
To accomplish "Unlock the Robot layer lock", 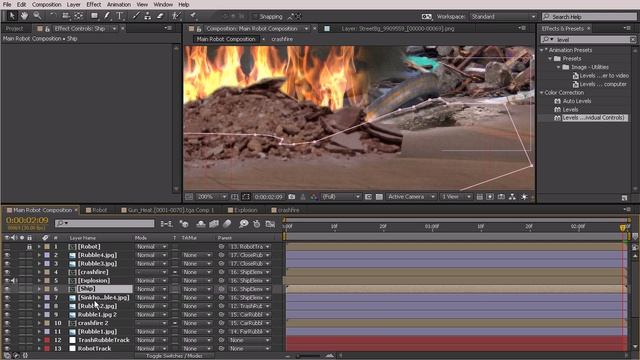I will point(29,247).
